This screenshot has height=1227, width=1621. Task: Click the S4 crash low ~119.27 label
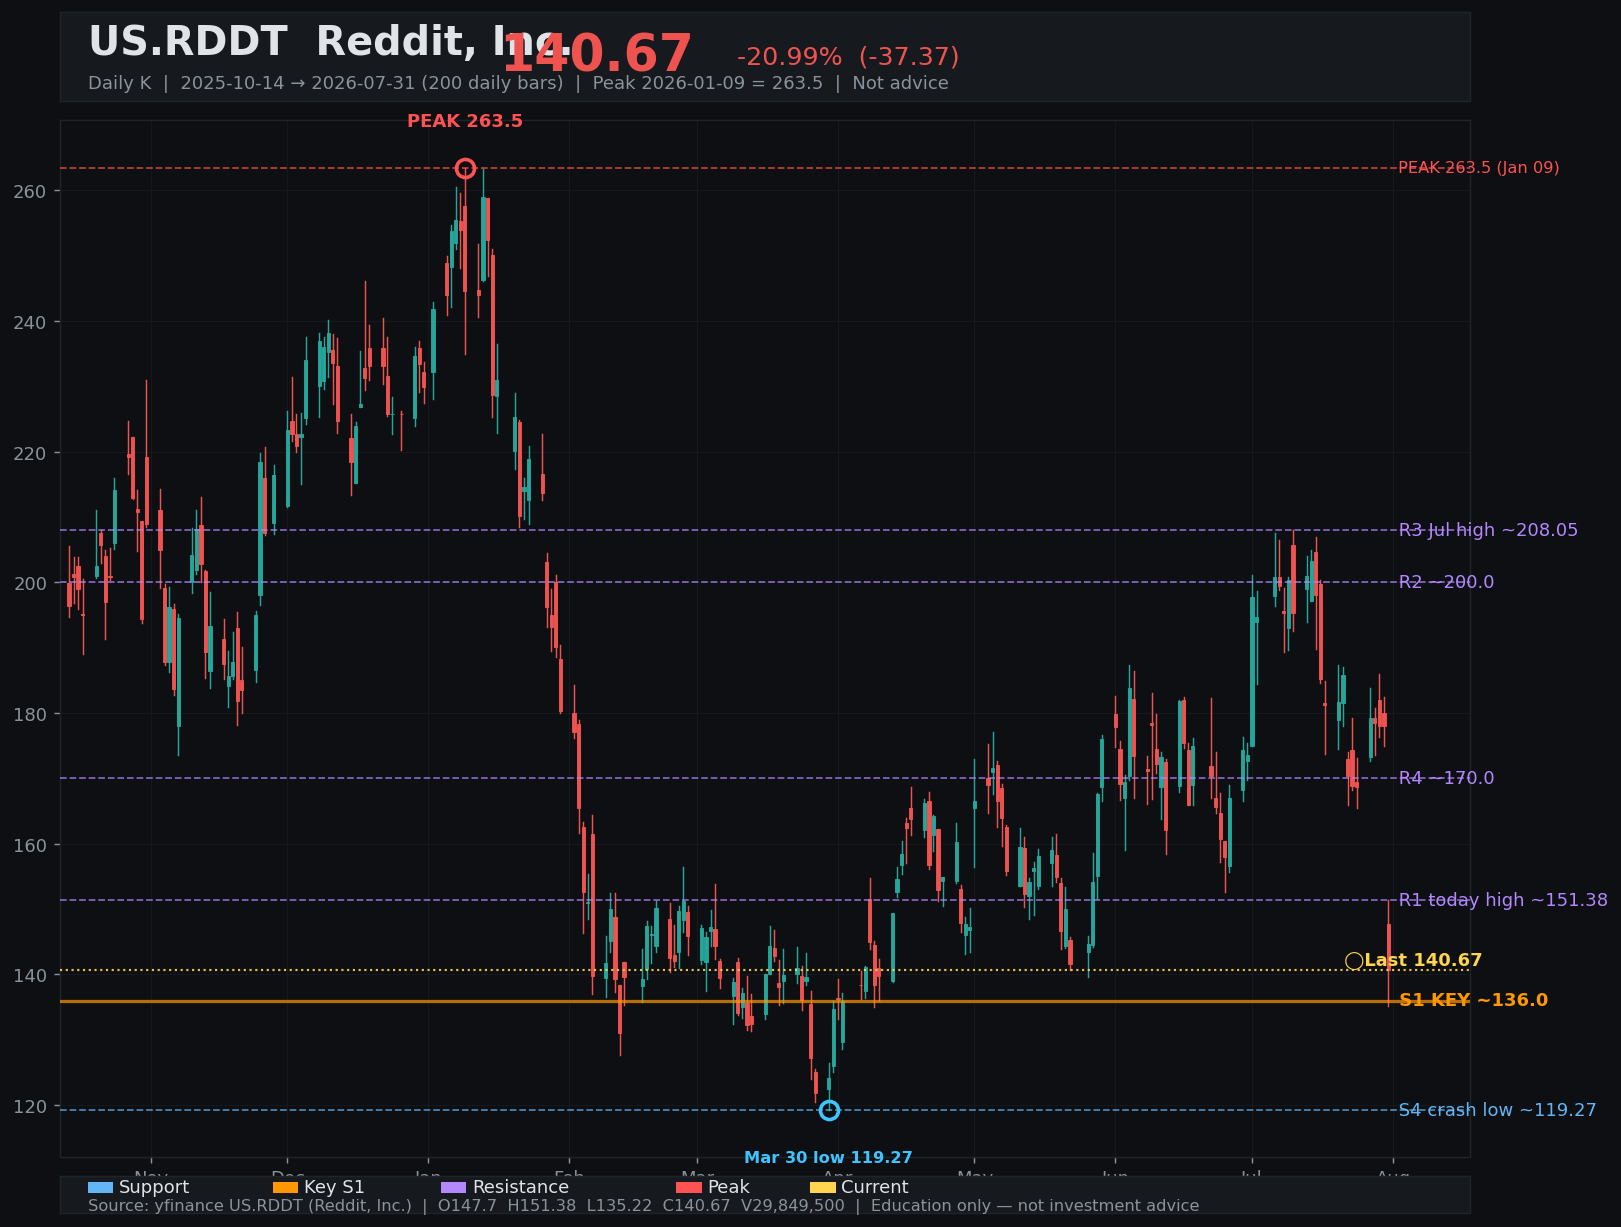click(1497, 1110)
